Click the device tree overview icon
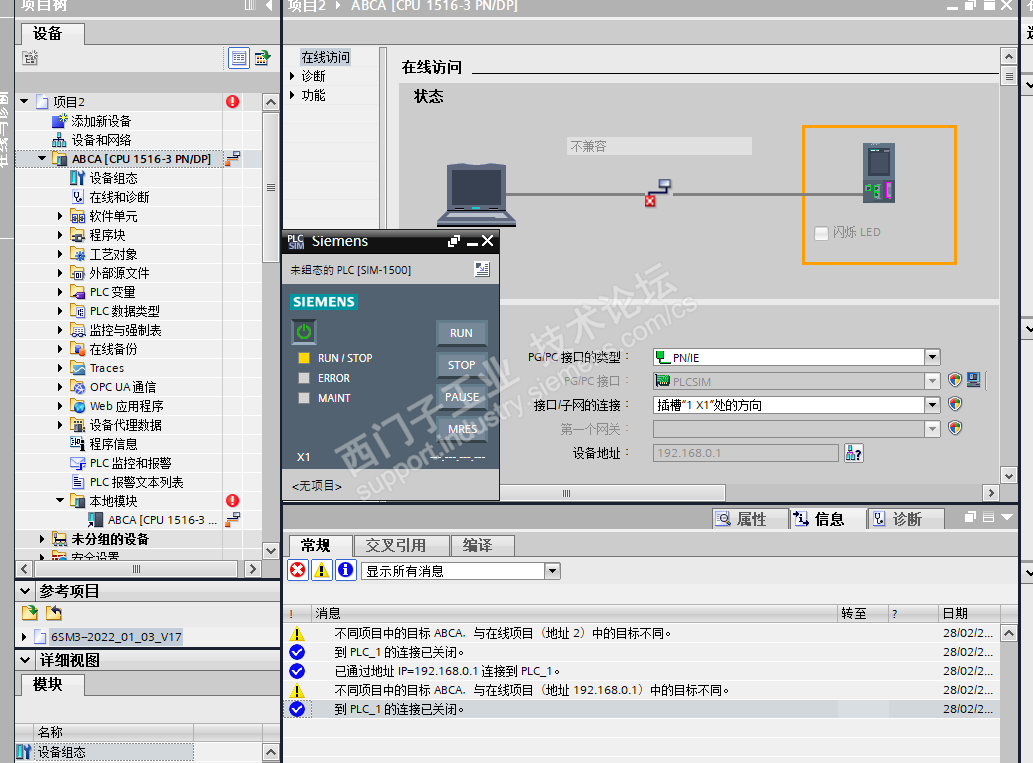This screenshot has height=763, width=1033. pyautogui.click(x=30, y=58)
